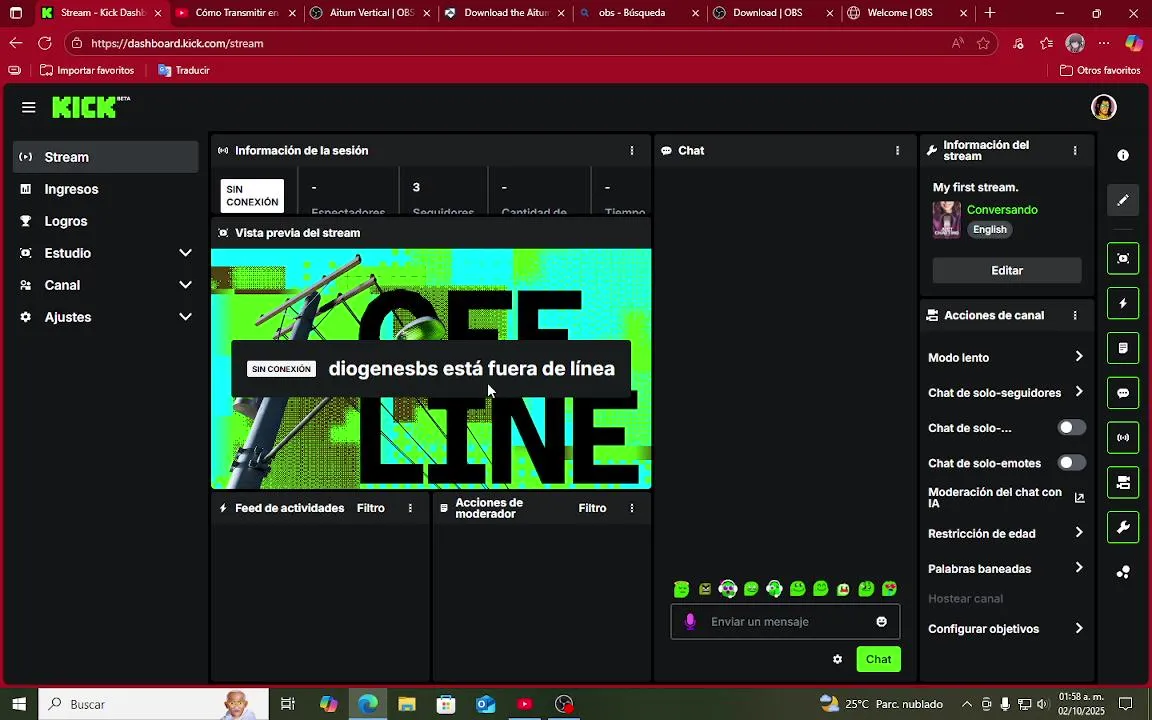The width and height of the screenshot is (1152, 720).
Task: Click the Editar button in stream info
Action: 1007,270
